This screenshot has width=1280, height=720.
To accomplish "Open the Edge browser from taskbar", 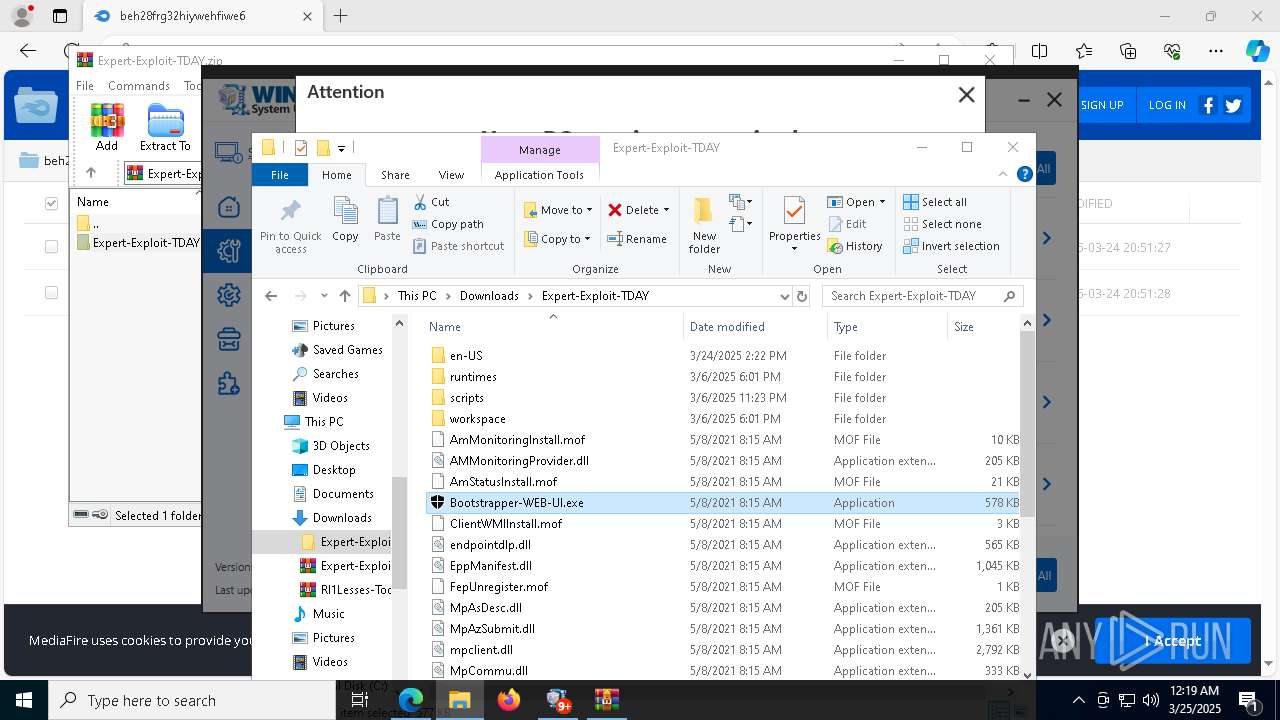I will tap(411, 700).
